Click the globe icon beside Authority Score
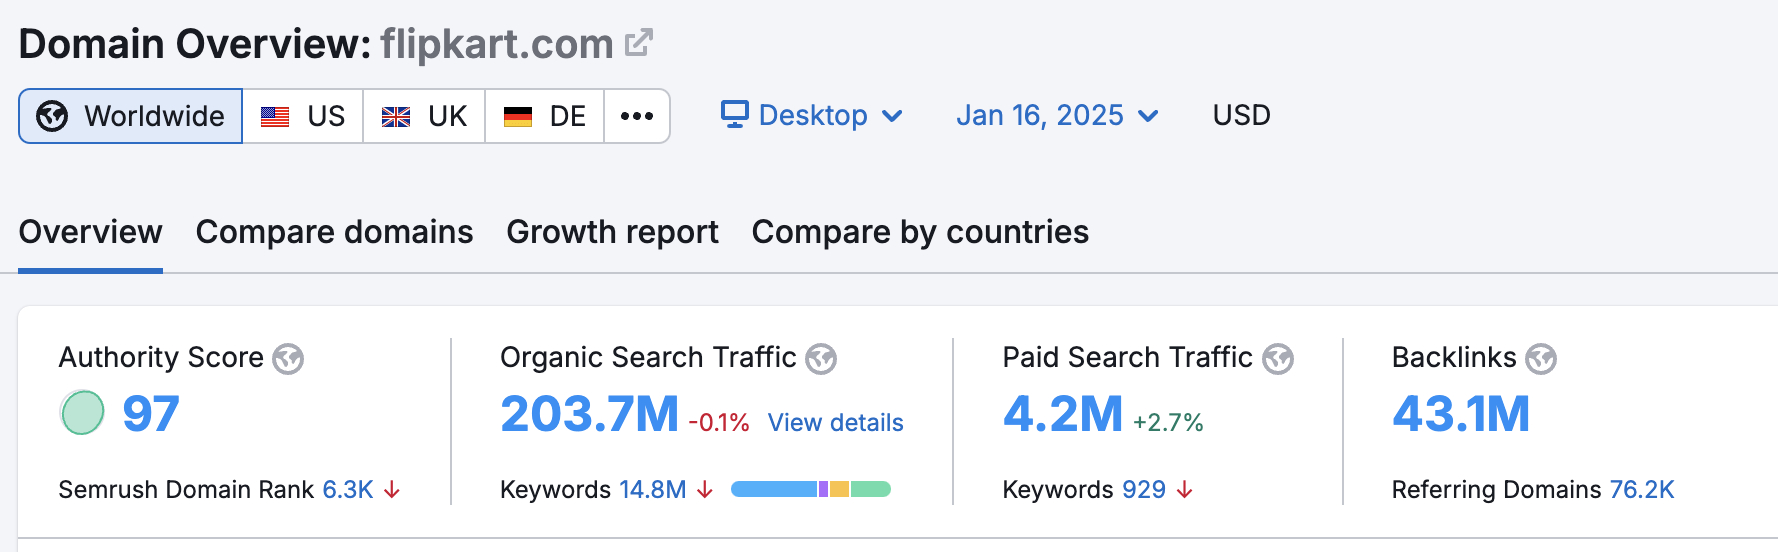 (288, 358)
